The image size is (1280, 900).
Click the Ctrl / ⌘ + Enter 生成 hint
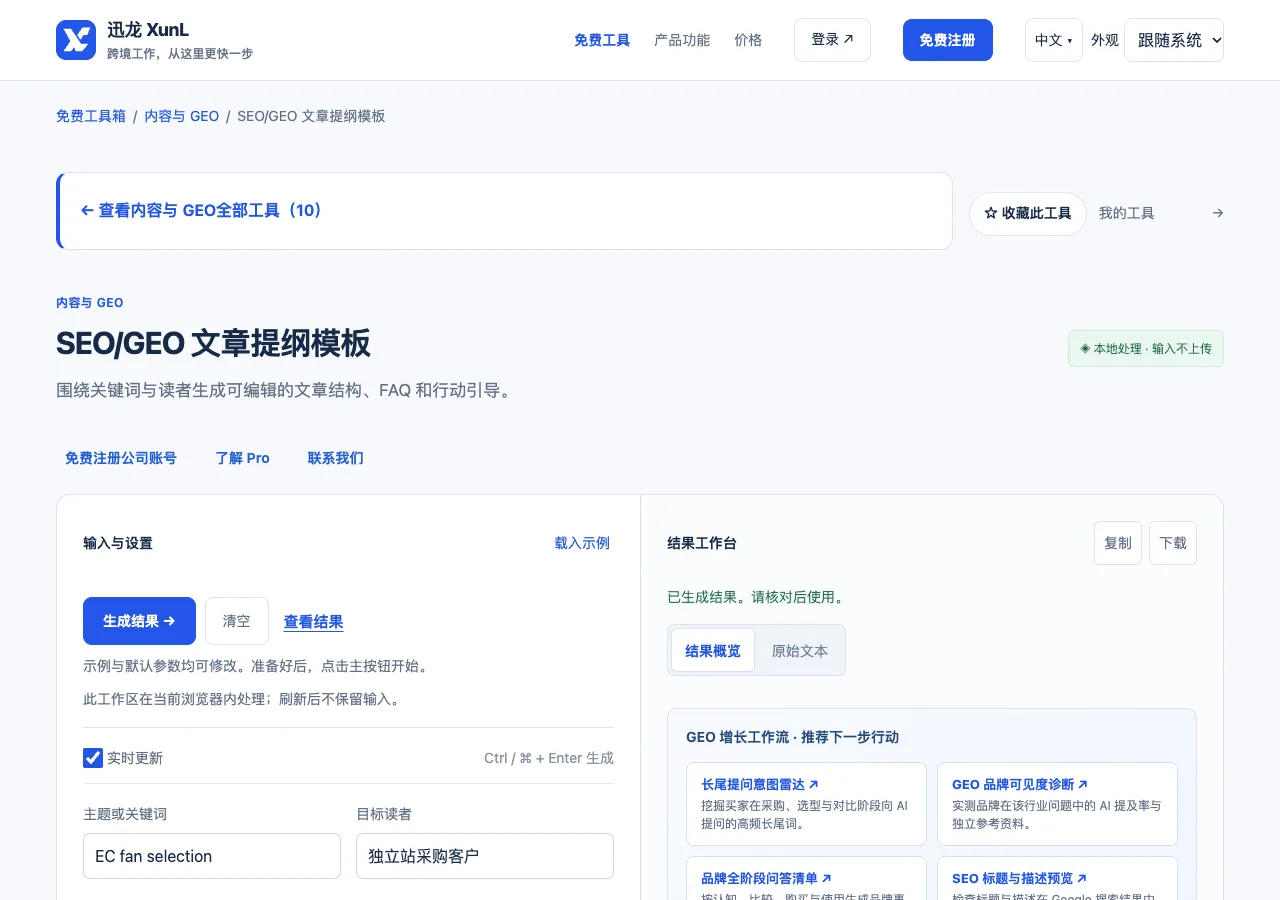coord(549,758)
